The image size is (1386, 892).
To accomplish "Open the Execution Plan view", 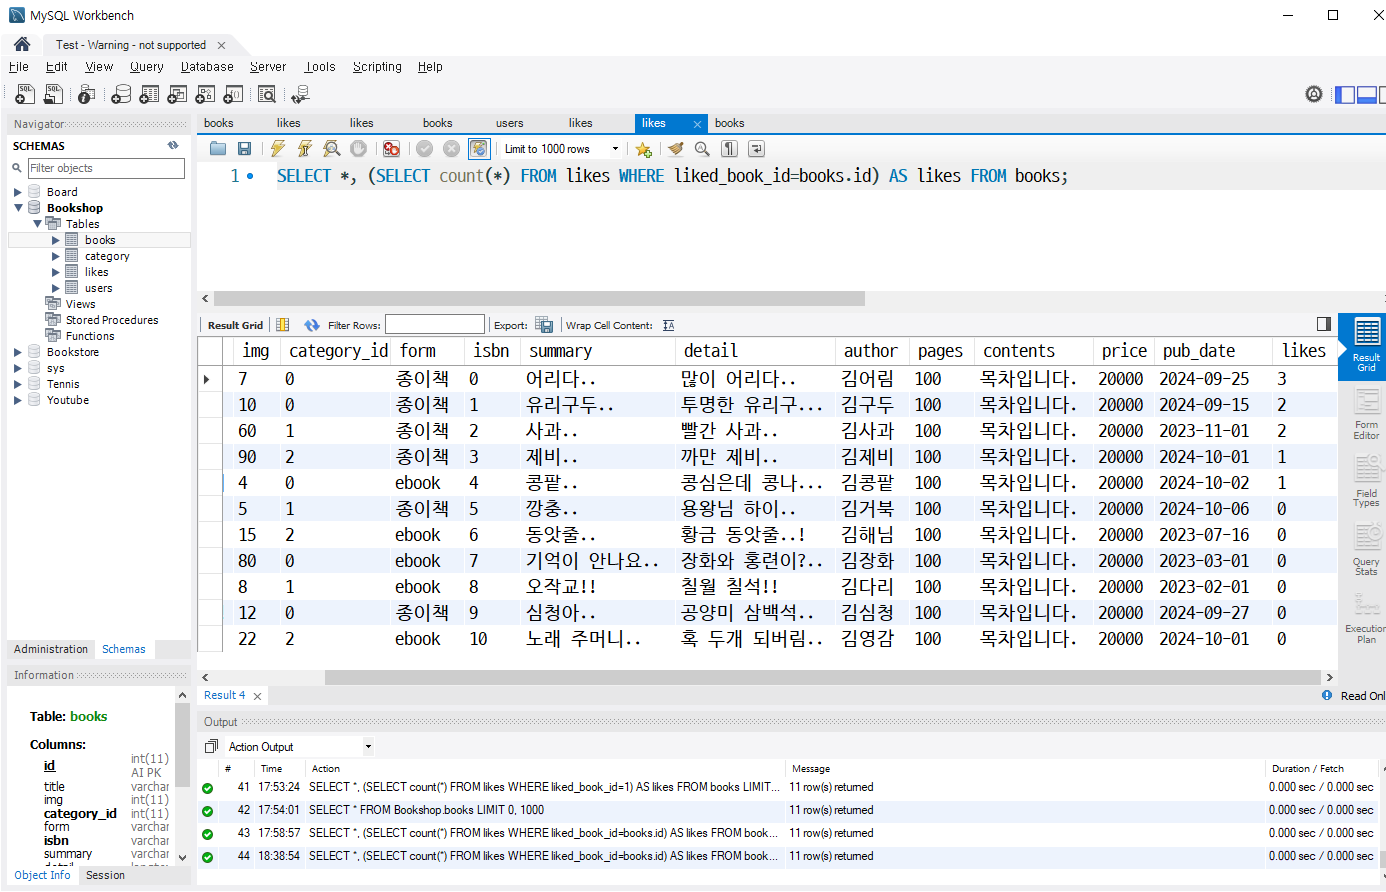I will [x=1366, y=619].
